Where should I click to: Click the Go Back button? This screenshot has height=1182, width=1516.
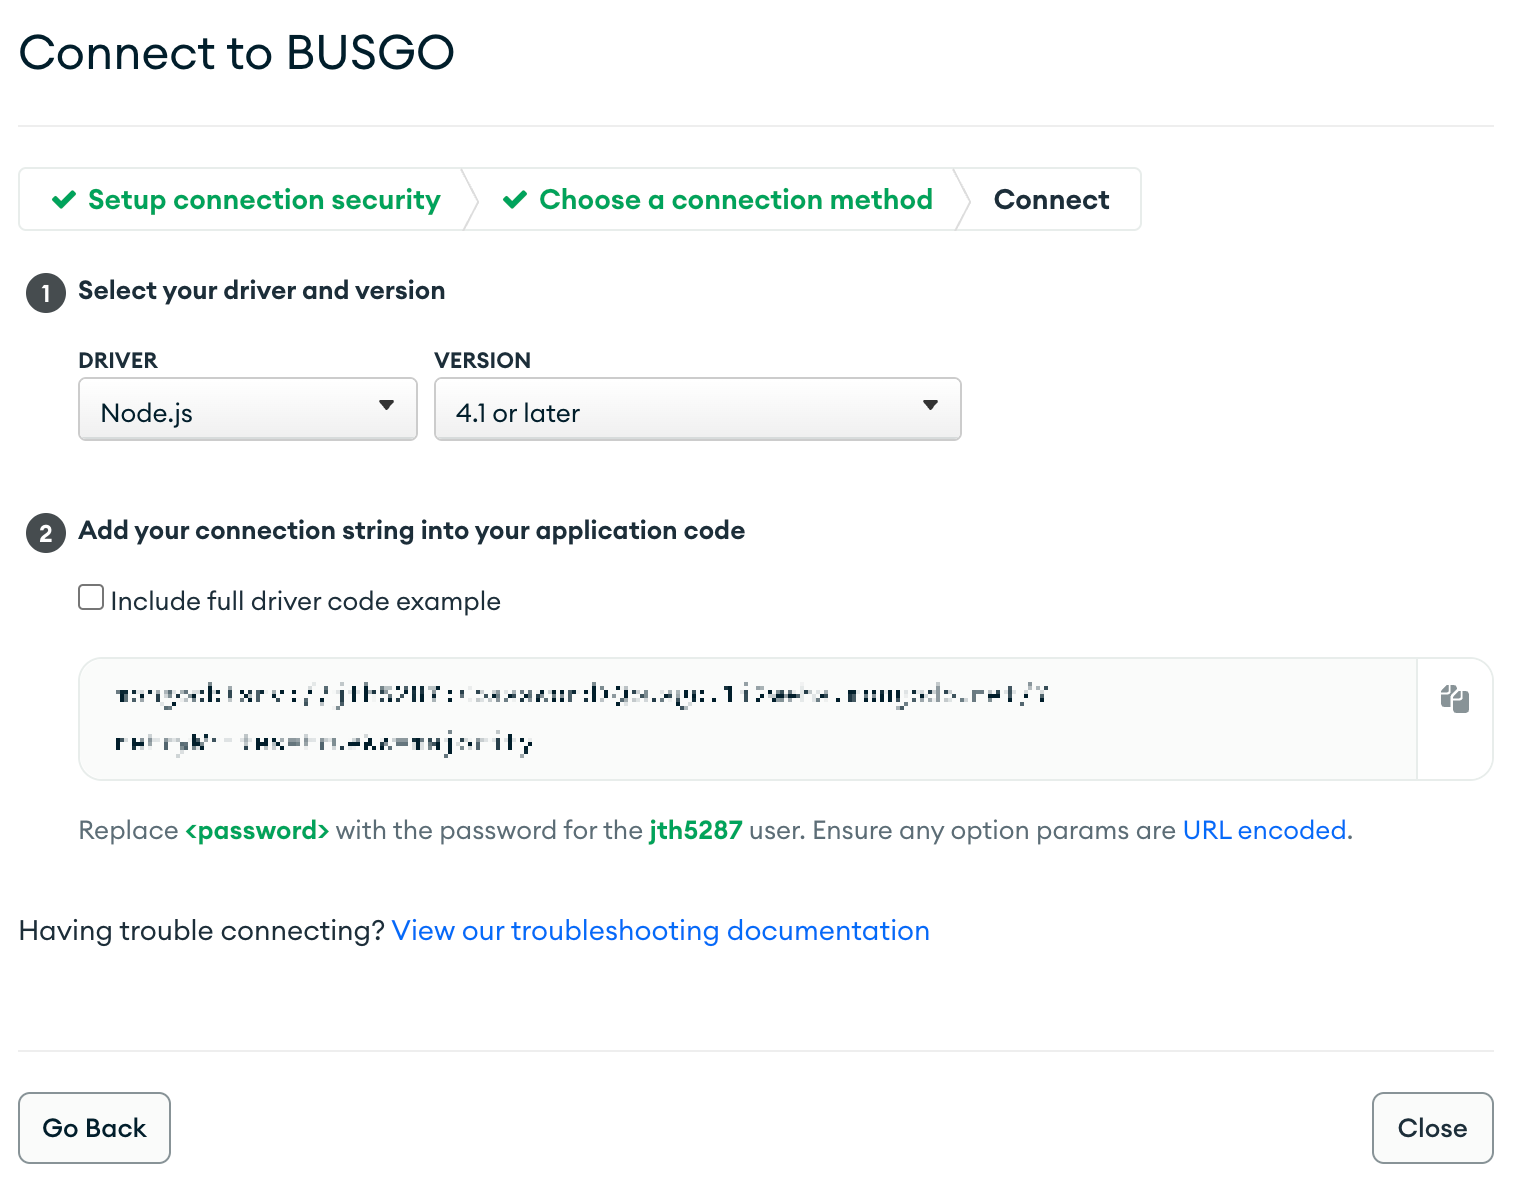[x=95, y=1128]
